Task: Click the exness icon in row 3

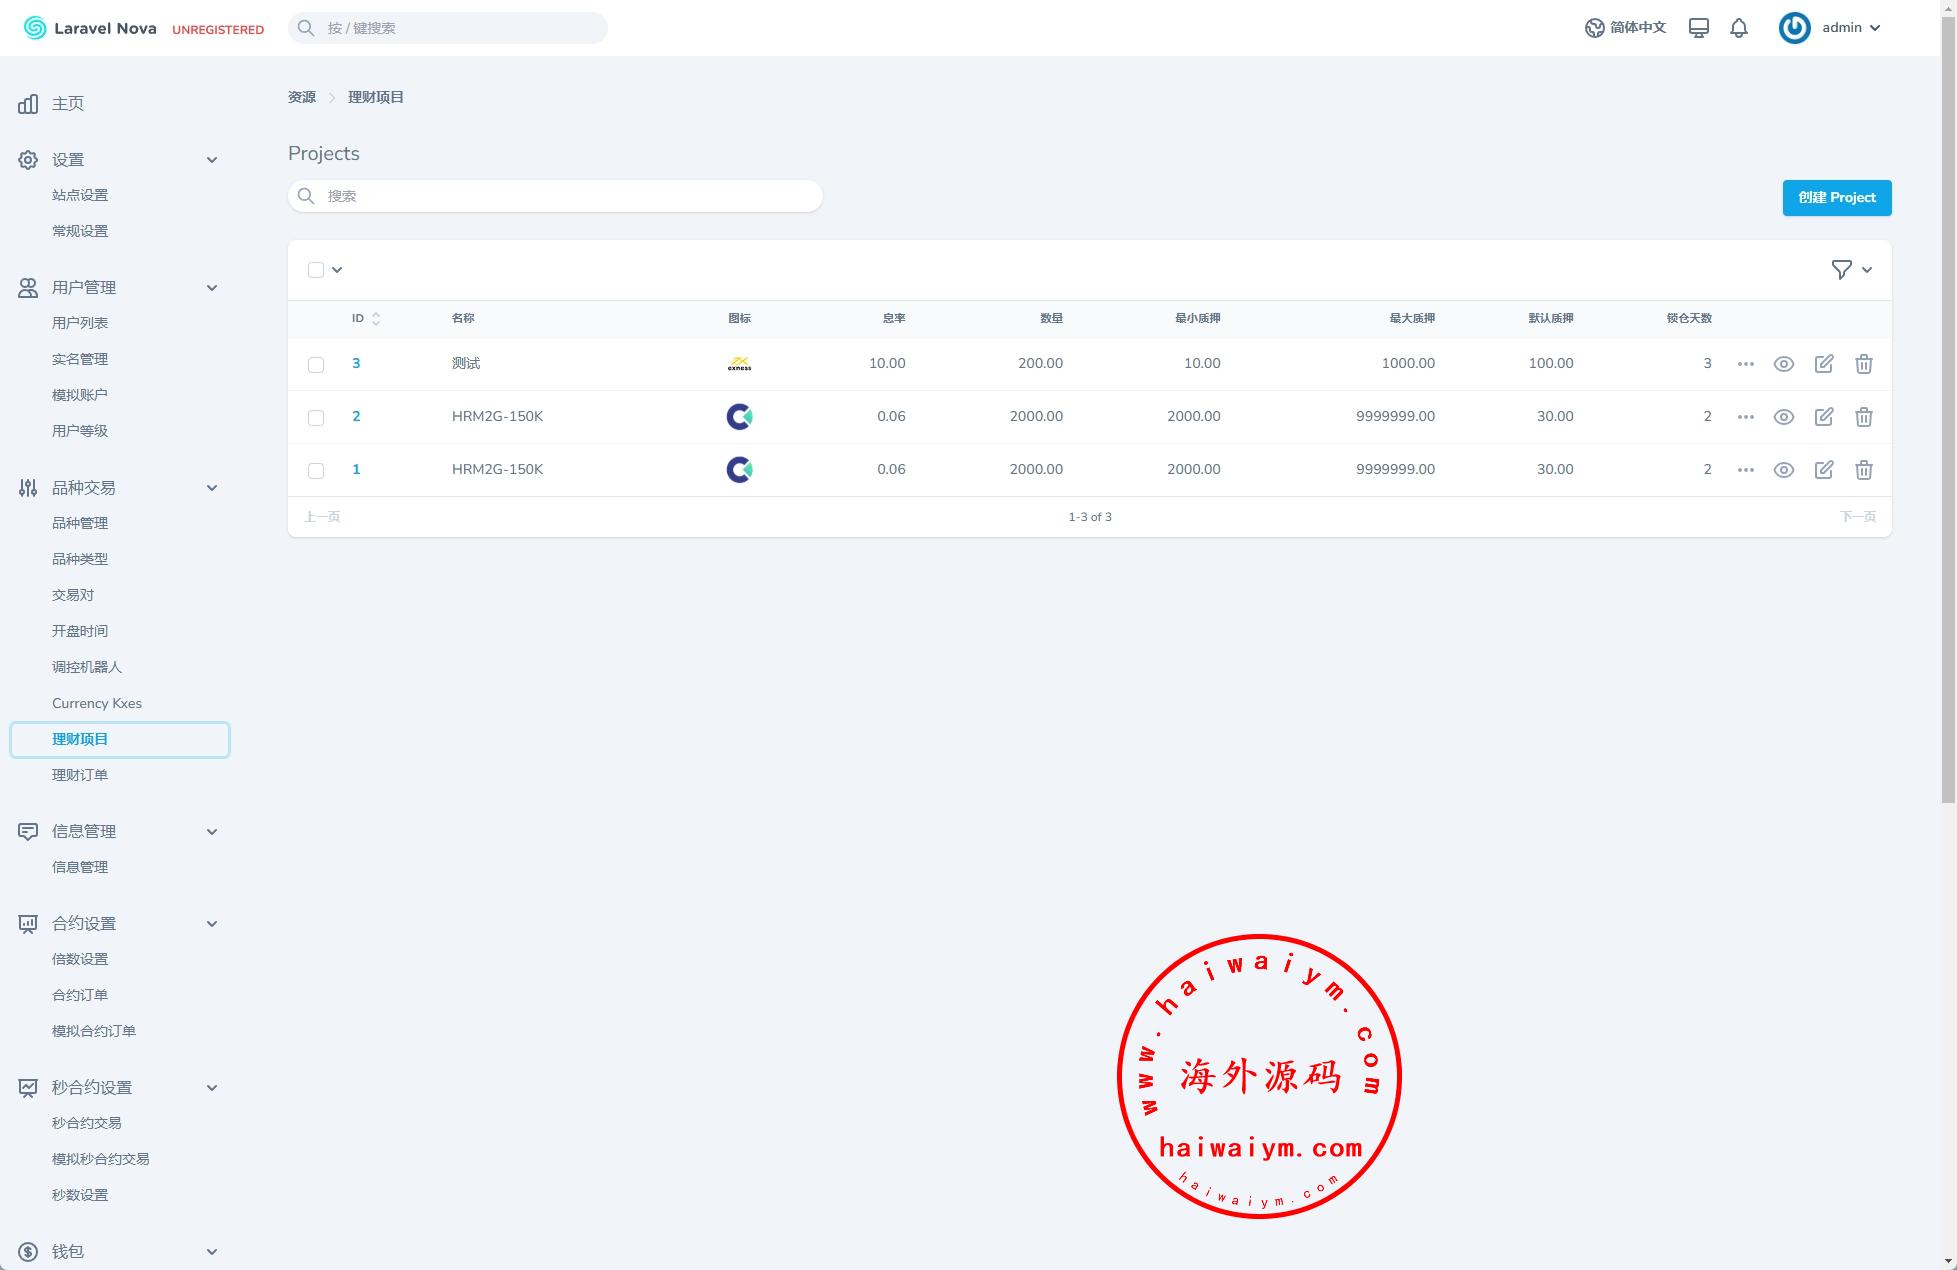Action: pos(739,364)
